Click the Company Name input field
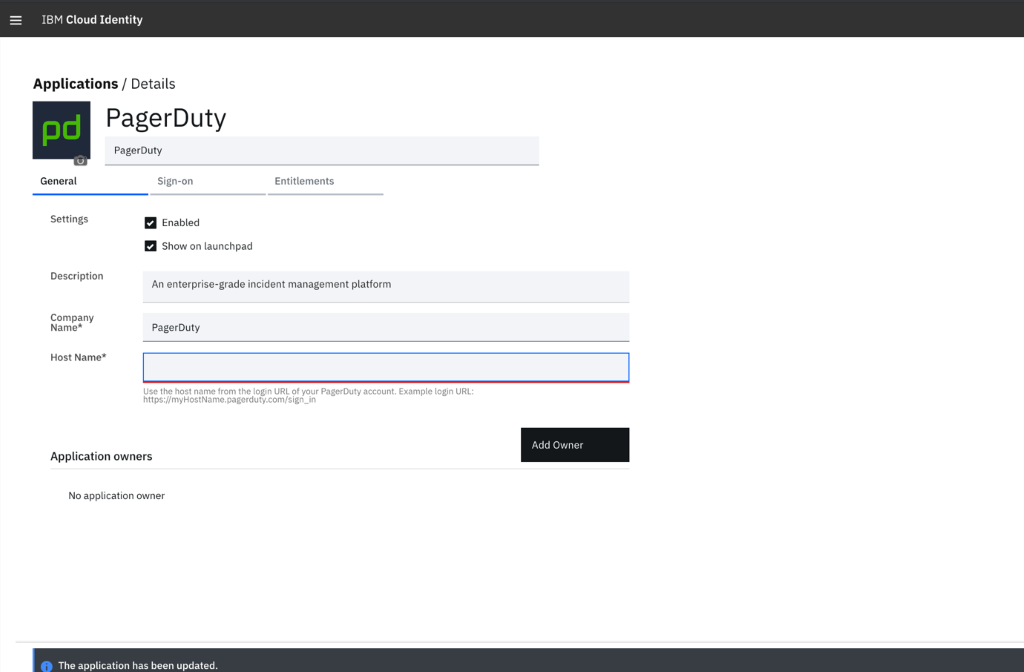Image resolution: width=1024 pixels, height=672 pixels. click(386, 327)
